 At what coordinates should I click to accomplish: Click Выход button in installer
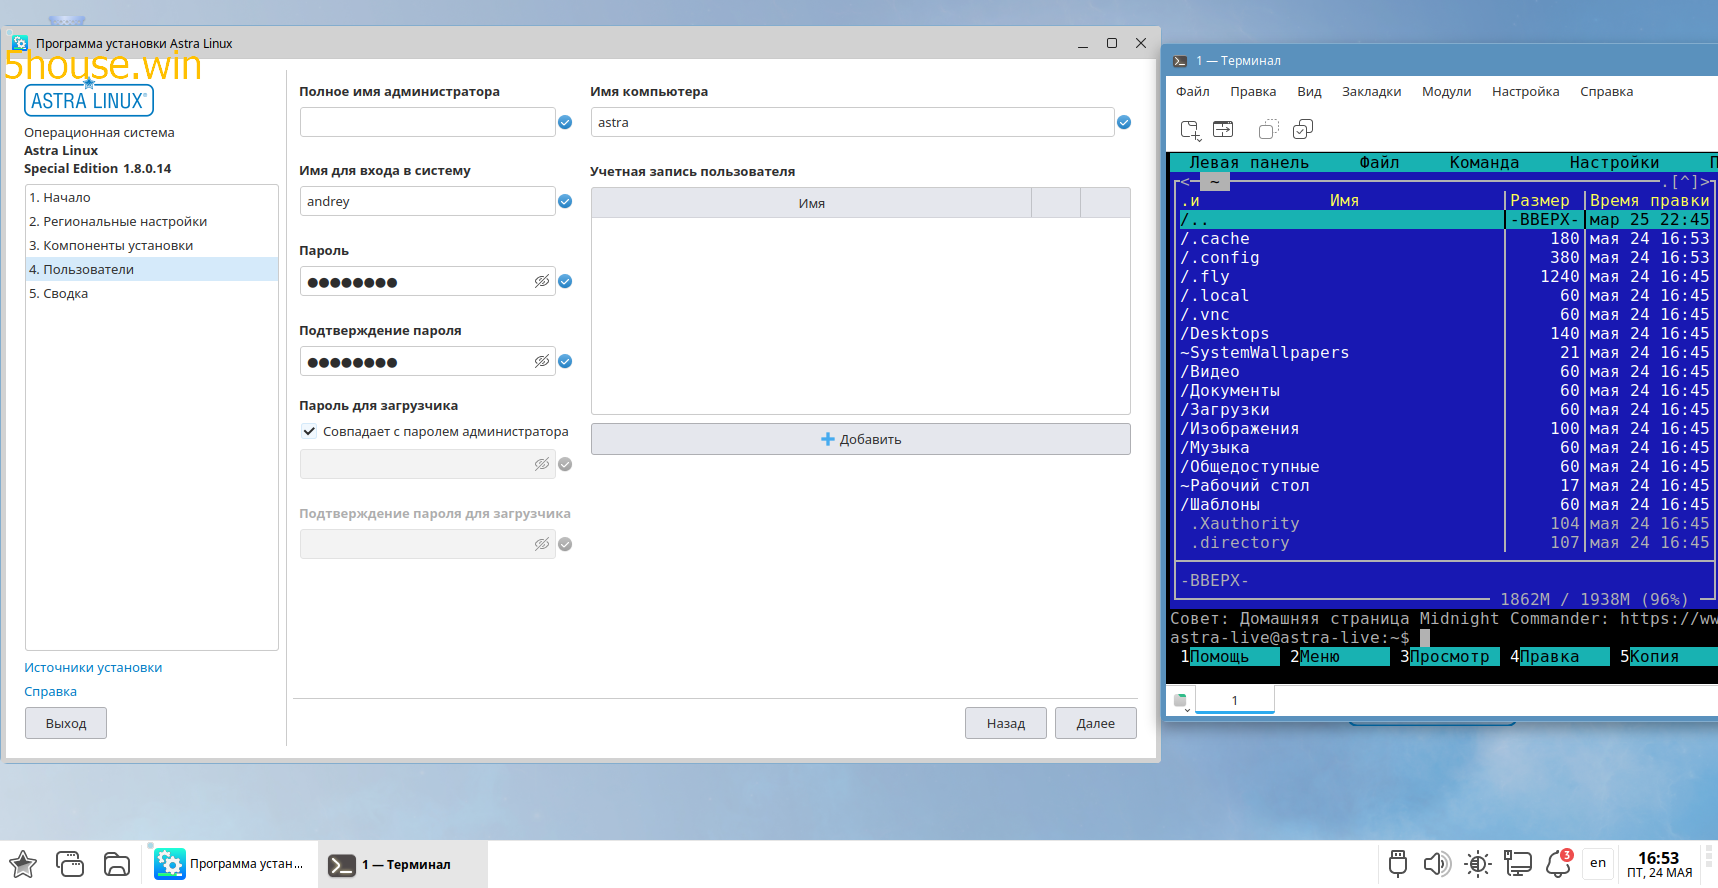[66, 723]
